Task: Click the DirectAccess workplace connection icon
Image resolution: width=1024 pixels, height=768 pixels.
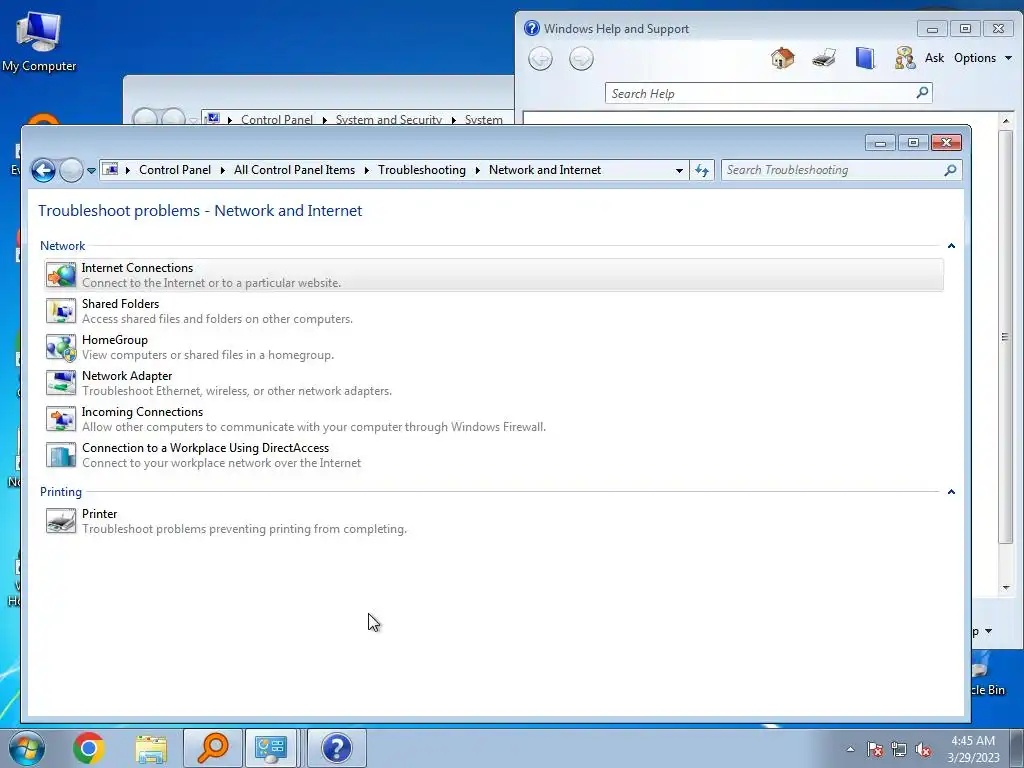Action: coord(61,455)
